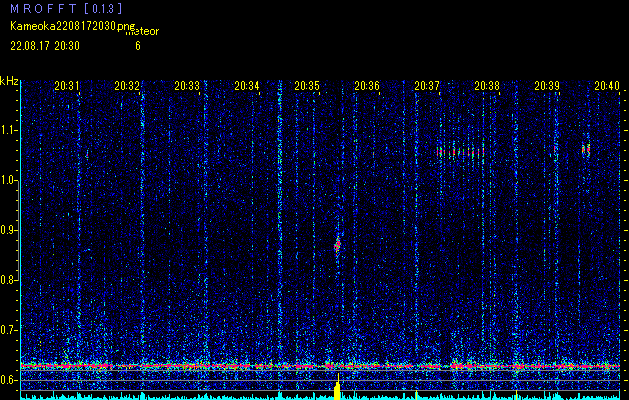Click the 20:35 time label
This screenshot has height=400, width=629.
point(307,85)
